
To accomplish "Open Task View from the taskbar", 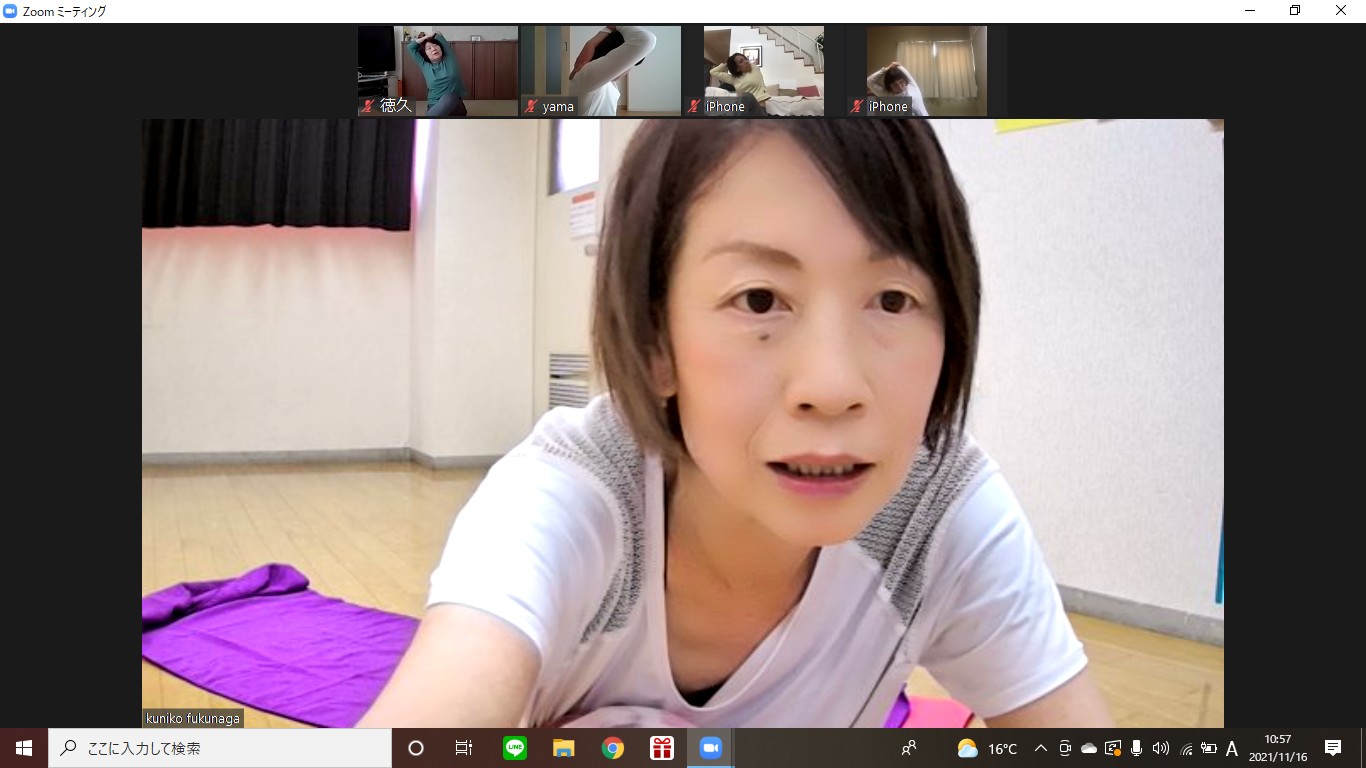I will [x=464, y=748].
